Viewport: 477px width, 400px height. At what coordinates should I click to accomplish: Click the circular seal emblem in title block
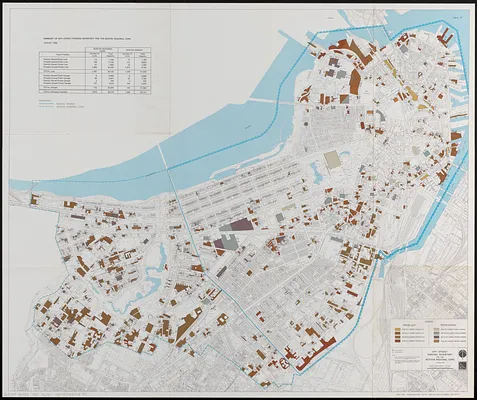click(x=462, y=354)
